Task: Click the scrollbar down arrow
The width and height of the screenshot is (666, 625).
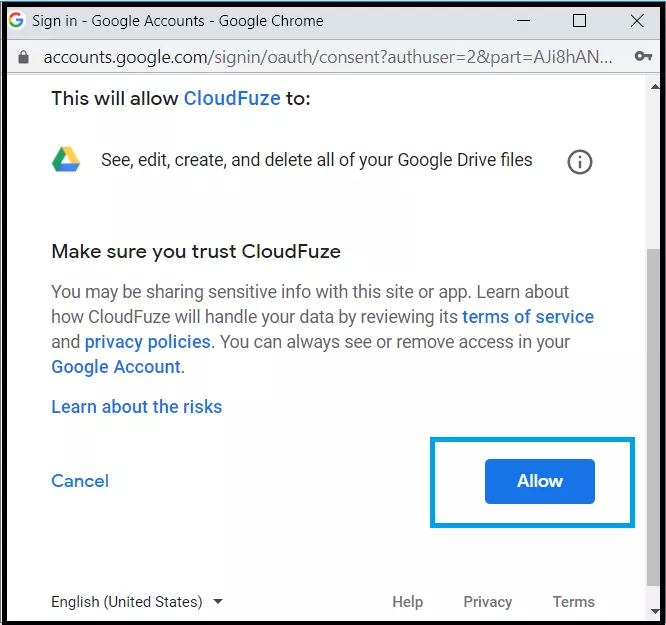Action: 655,611
